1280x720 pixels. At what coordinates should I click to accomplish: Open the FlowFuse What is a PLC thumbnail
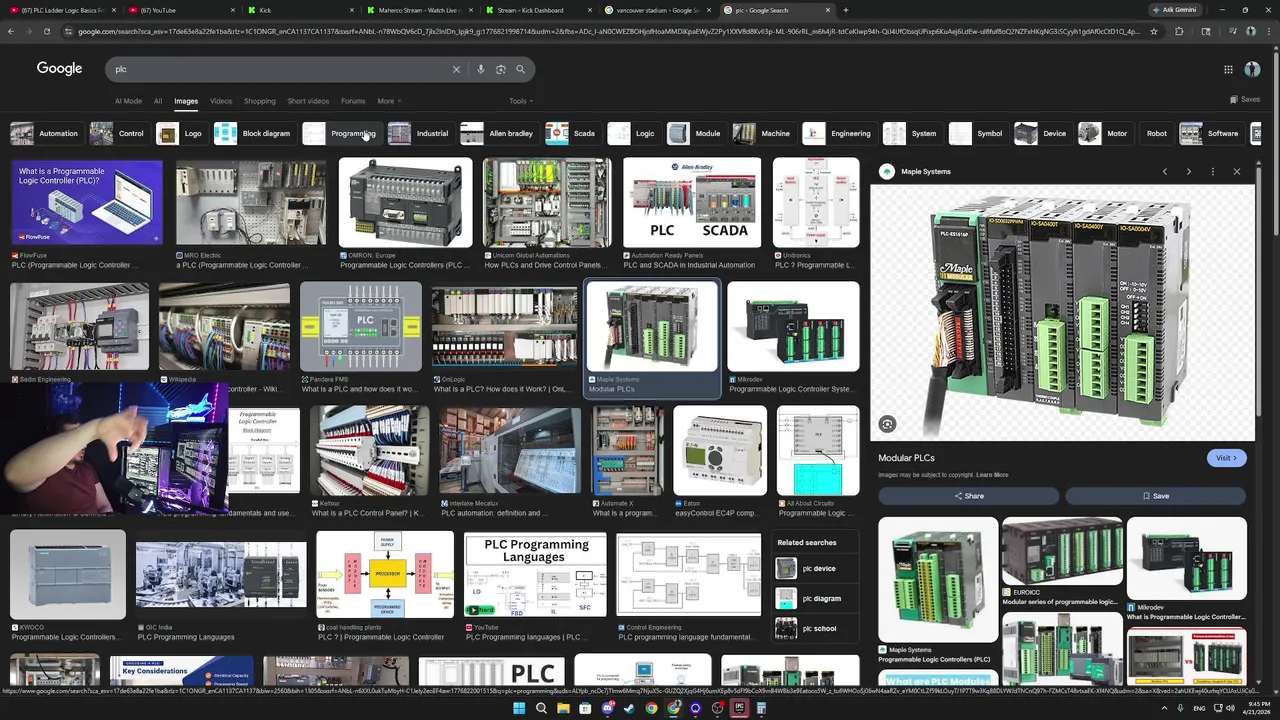(87, 203)
